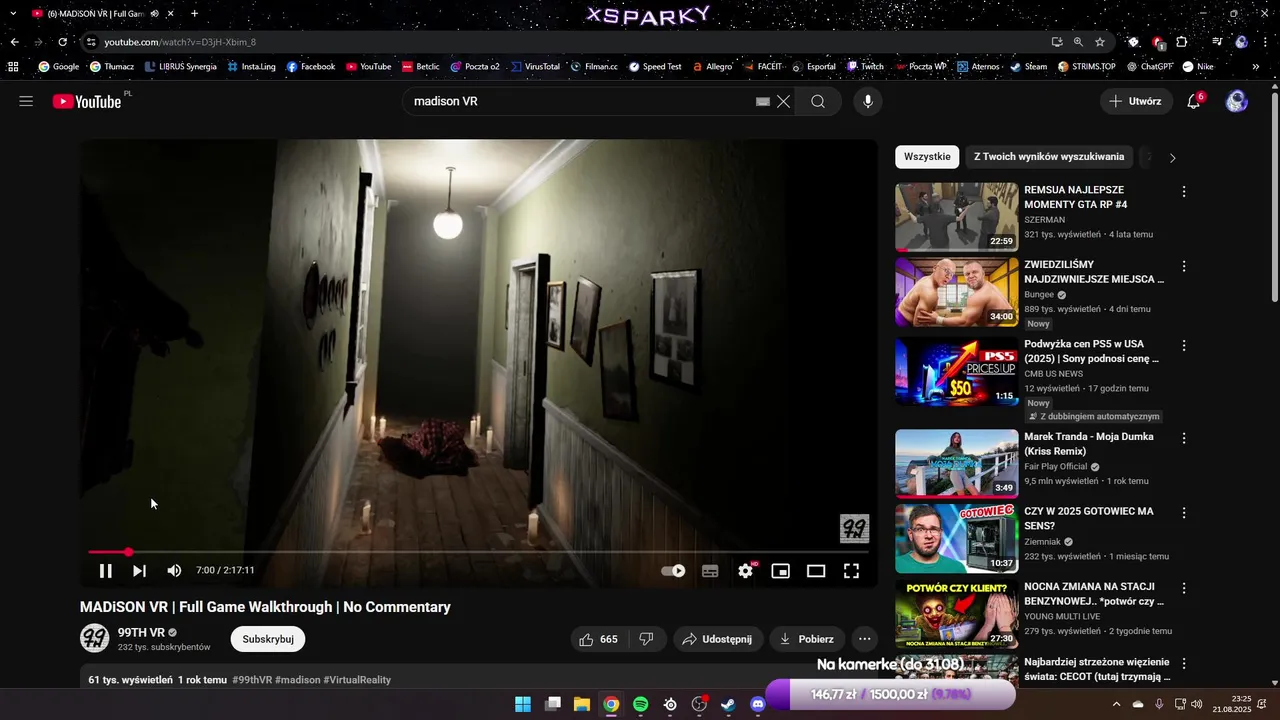Skip to the next video

(x=139, y=571)
